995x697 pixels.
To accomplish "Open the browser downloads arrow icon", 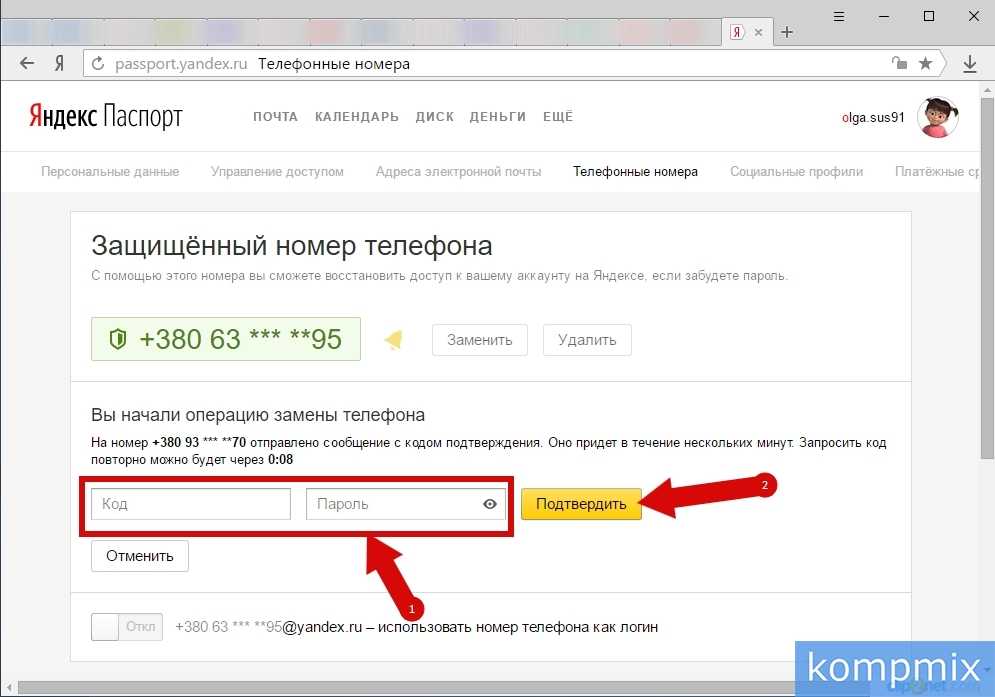I will (969, 63).
